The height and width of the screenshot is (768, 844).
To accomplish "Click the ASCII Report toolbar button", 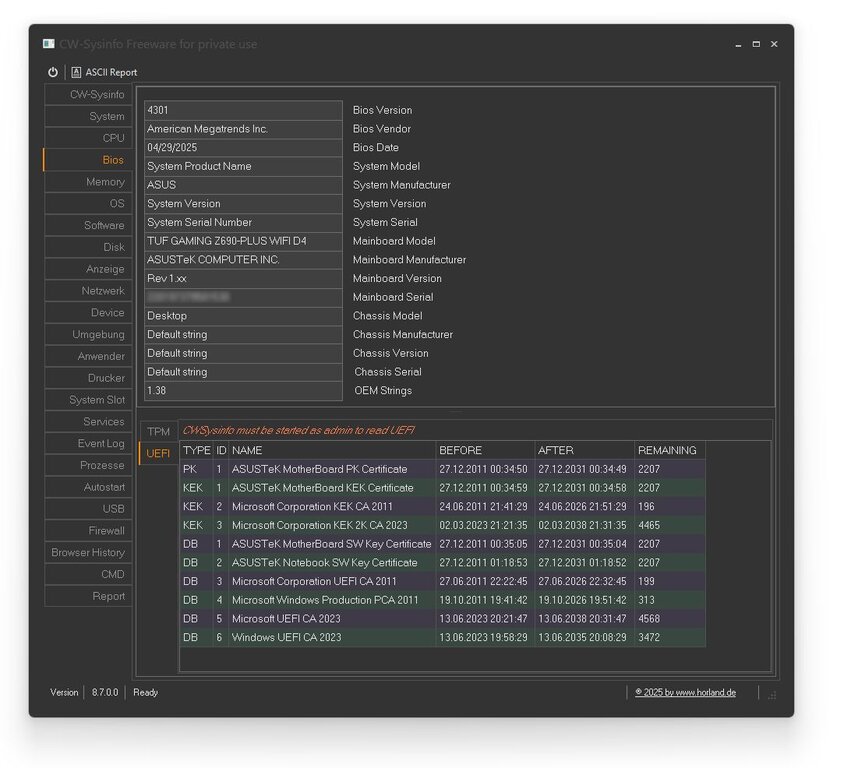I will click(x=104, y=72).
